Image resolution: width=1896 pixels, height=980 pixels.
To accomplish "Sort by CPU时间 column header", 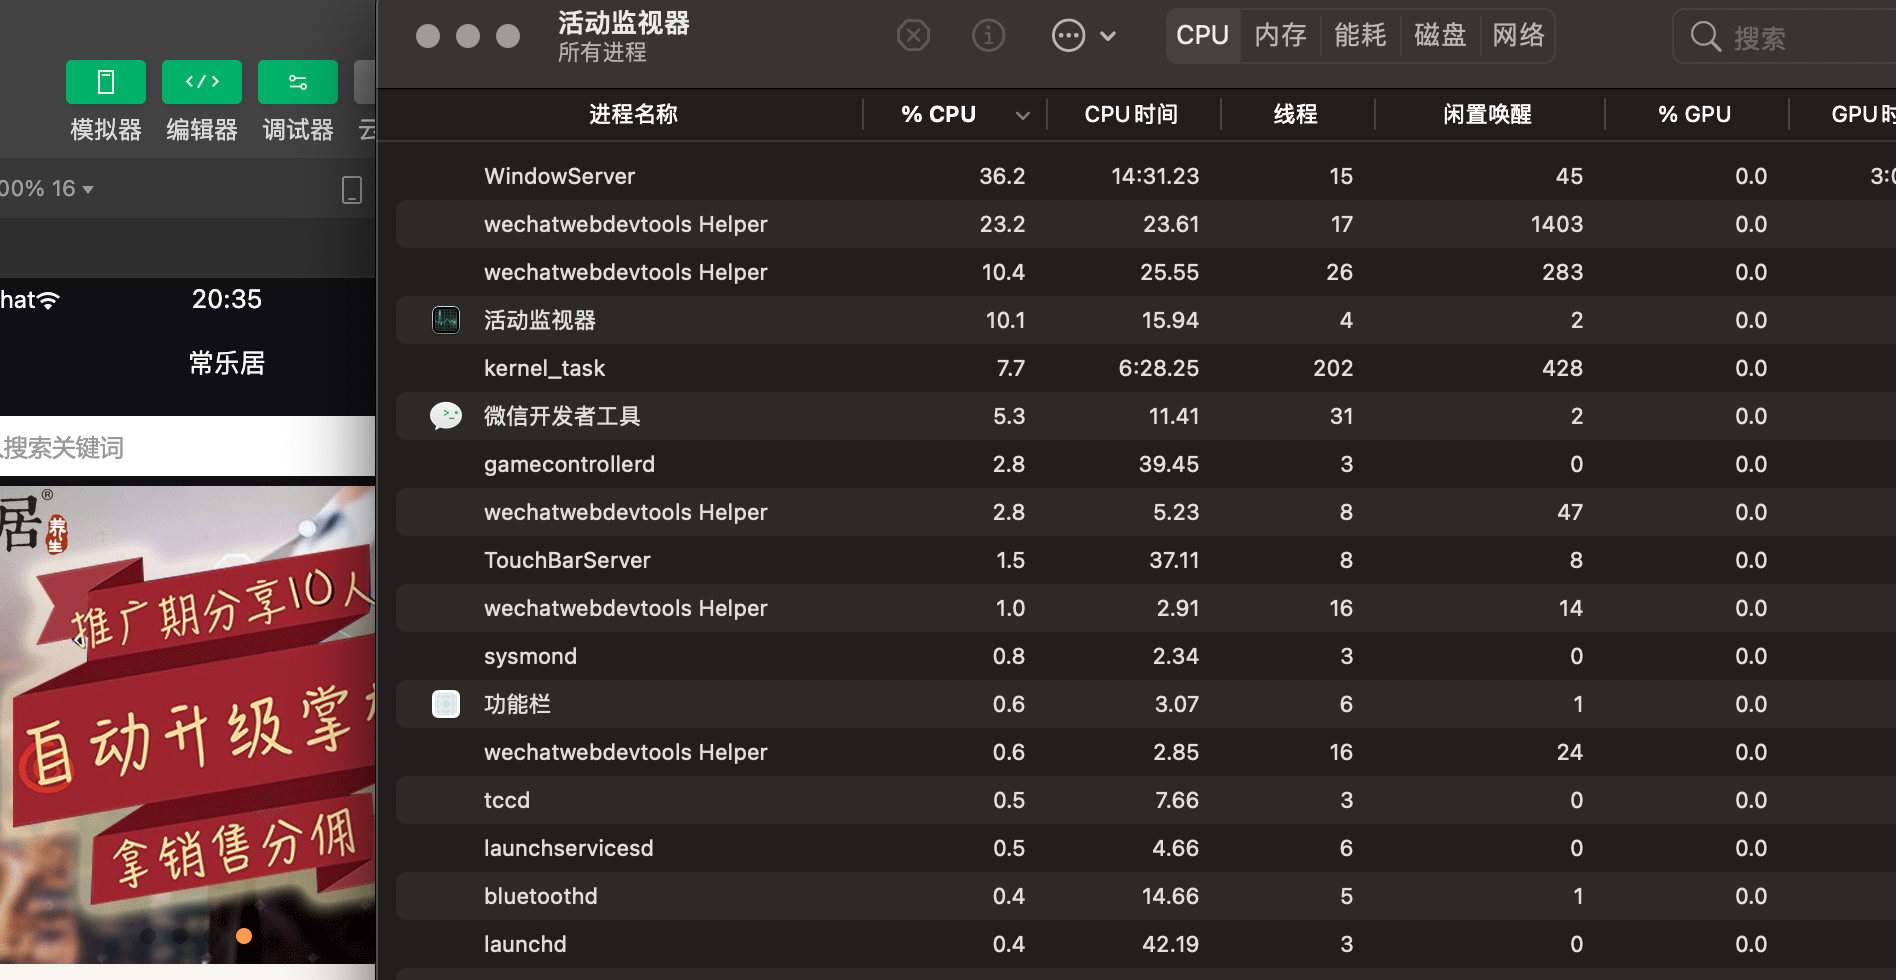I will [x=1131, y=114].
